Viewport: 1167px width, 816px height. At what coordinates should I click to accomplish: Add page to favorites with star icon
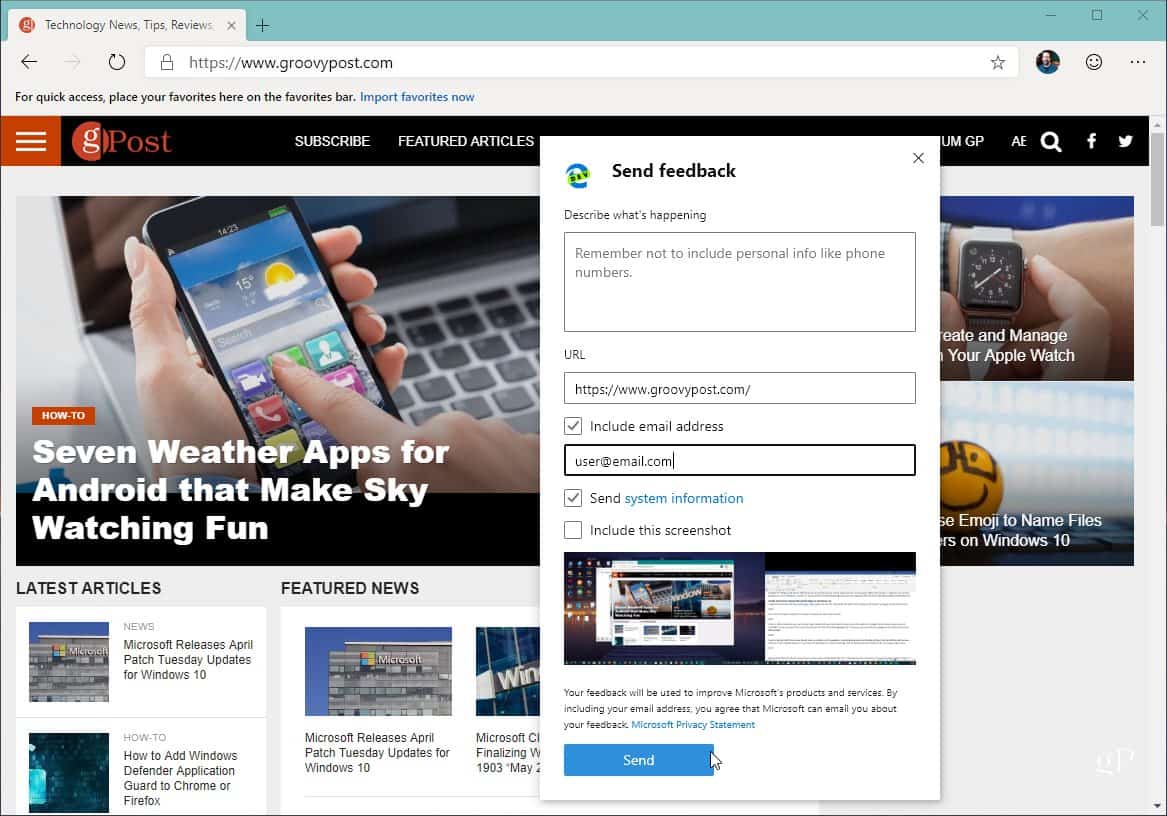(997, 63)
